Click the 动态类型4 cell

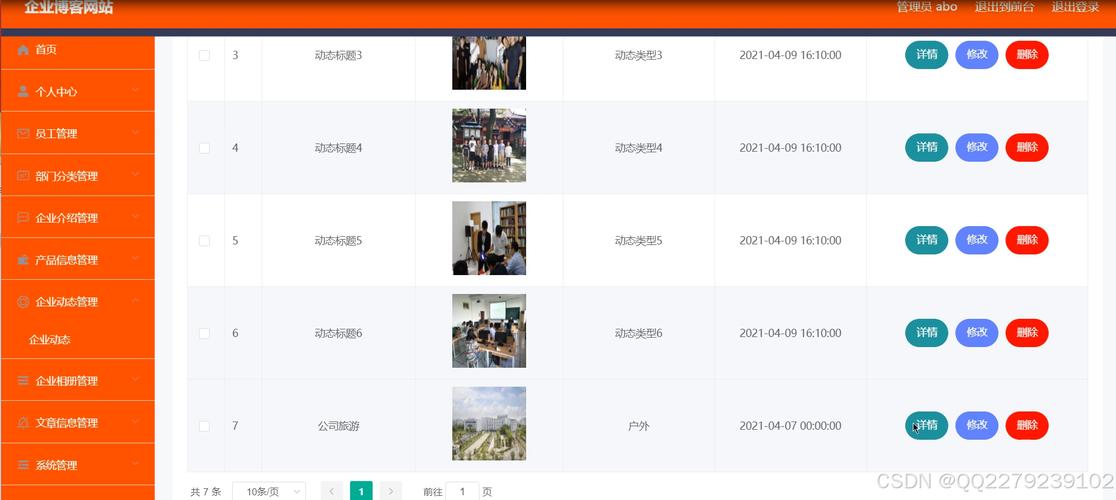tap(638, 148)
